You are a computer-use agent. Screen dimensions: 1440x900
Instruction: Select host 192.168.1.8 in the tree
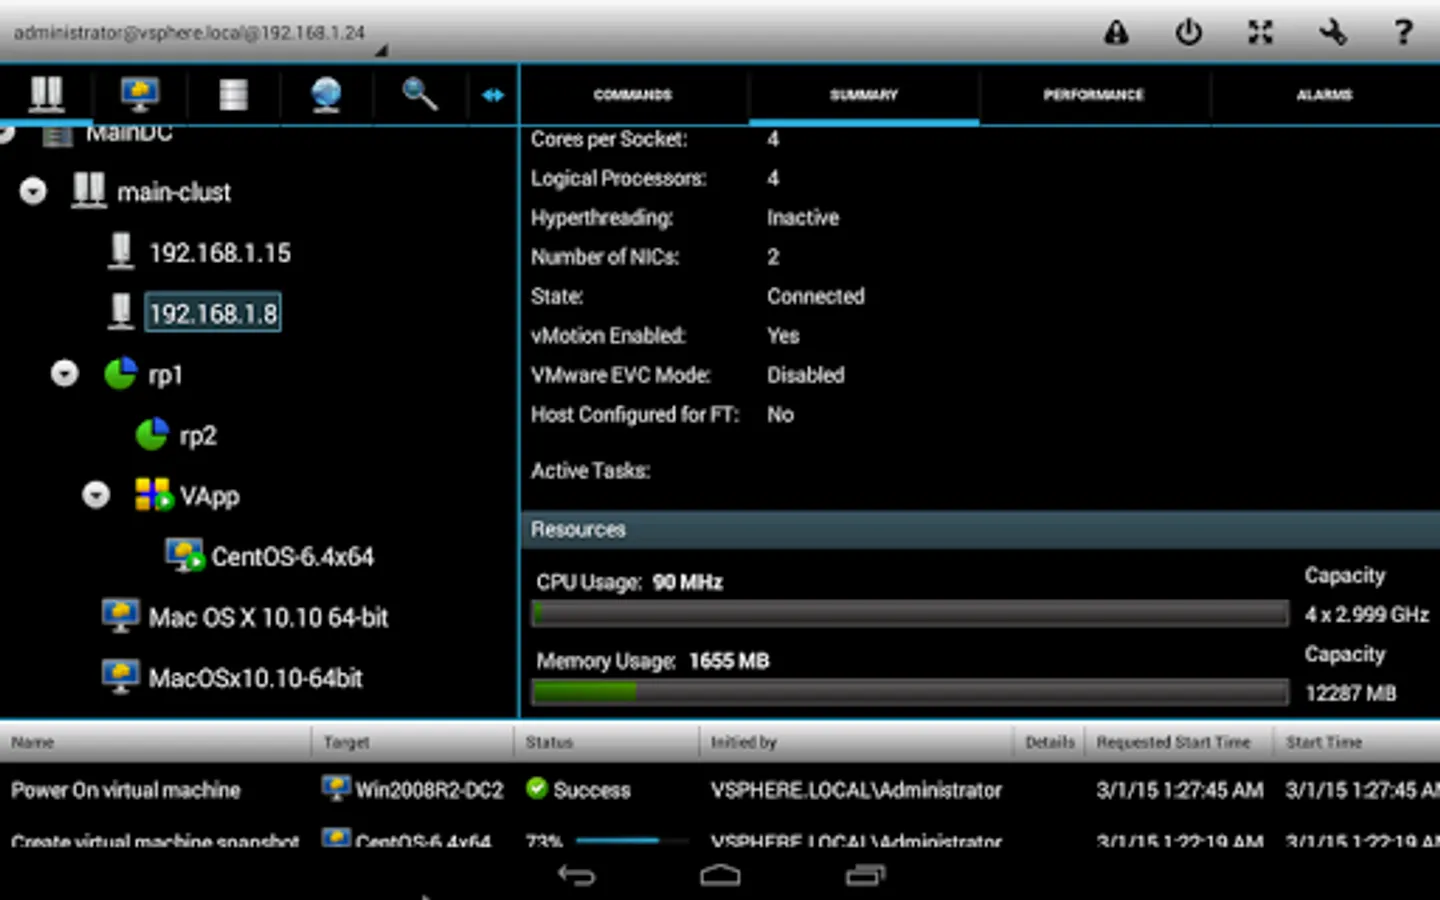pos(213,313)
